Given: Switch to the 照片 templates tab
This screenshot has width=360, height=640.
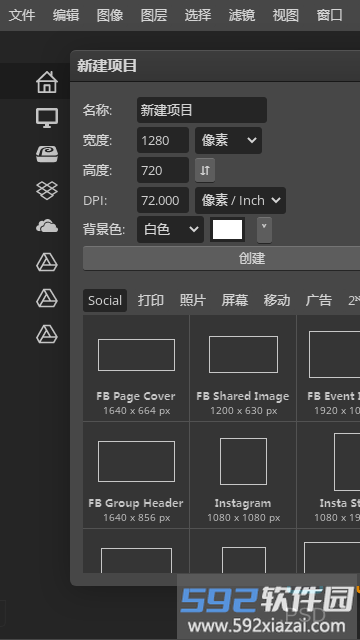Looking at the screenshot, I should click(x=193, y=300).
